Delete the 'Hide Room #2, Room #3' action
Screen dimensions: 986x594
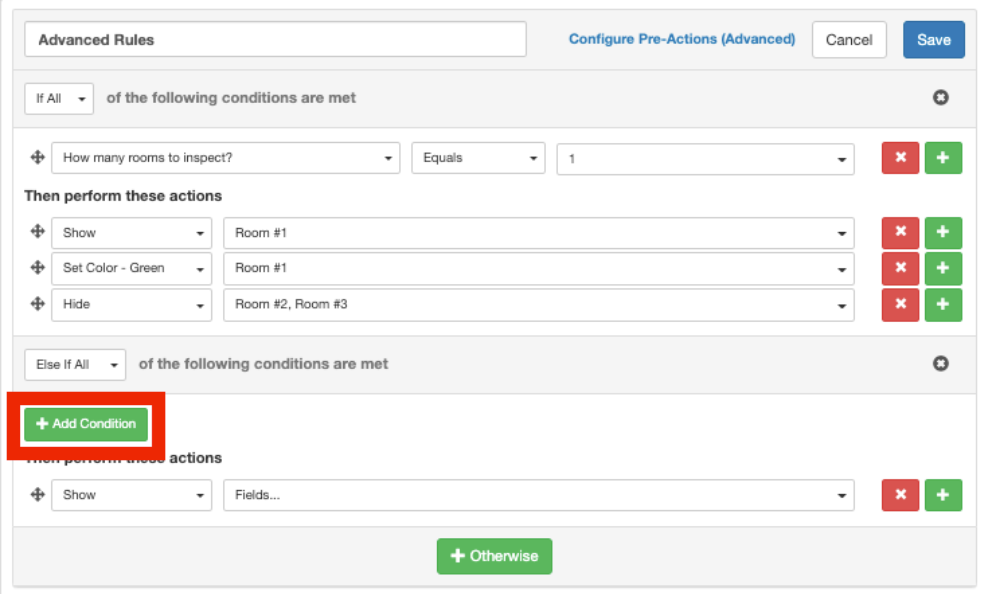coord(900,304)
